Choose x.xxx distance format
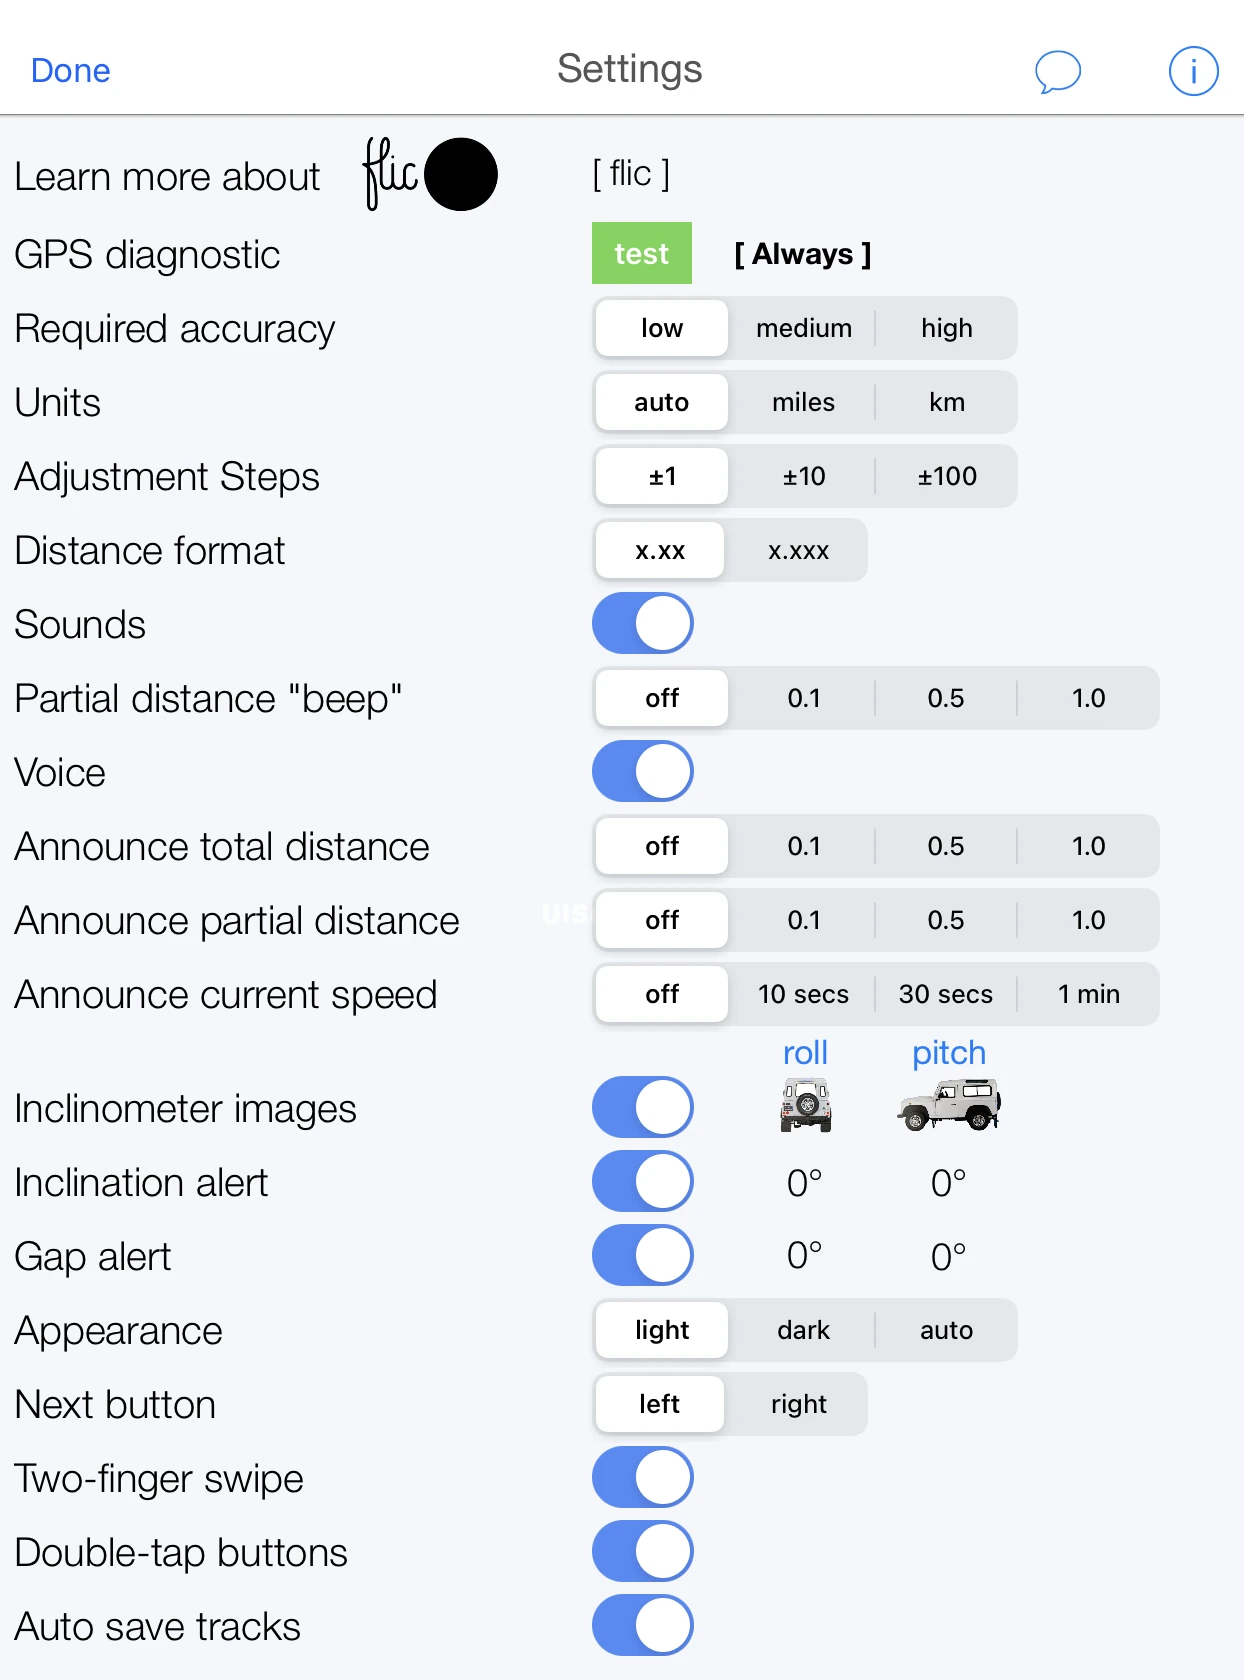This screenshot has width=1244, height=1680. 797,550
